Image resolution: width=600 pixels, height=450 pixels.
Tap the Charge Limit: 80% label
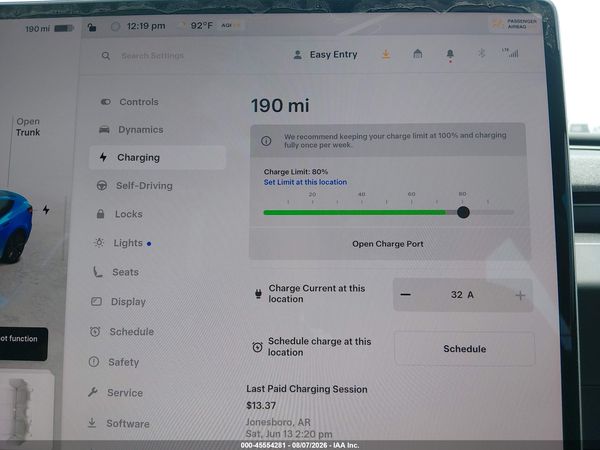pos(295,172)
